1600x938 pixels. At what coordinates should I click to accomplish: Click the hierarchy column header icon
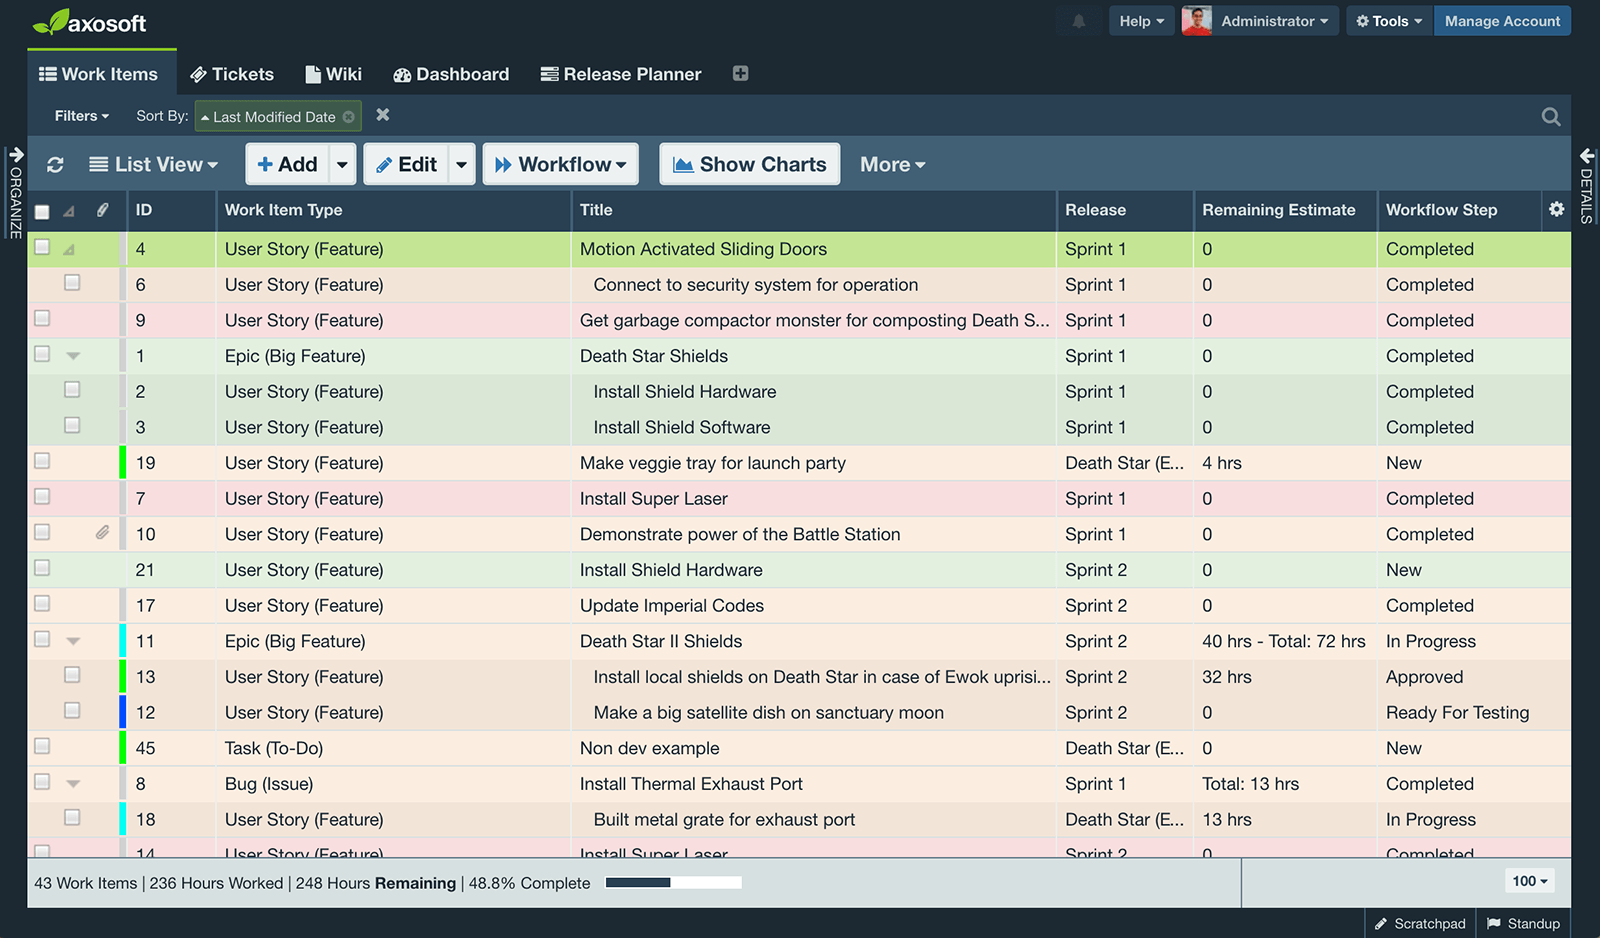pyautogui.click(x=69, y=211)
